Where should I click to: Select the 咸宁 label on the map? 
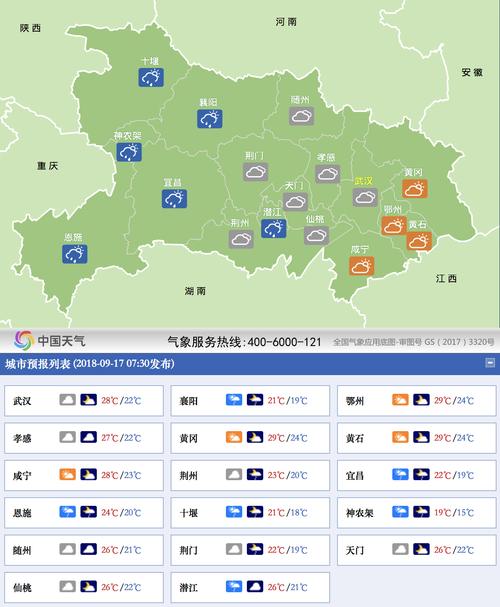(x=360, y=250)
